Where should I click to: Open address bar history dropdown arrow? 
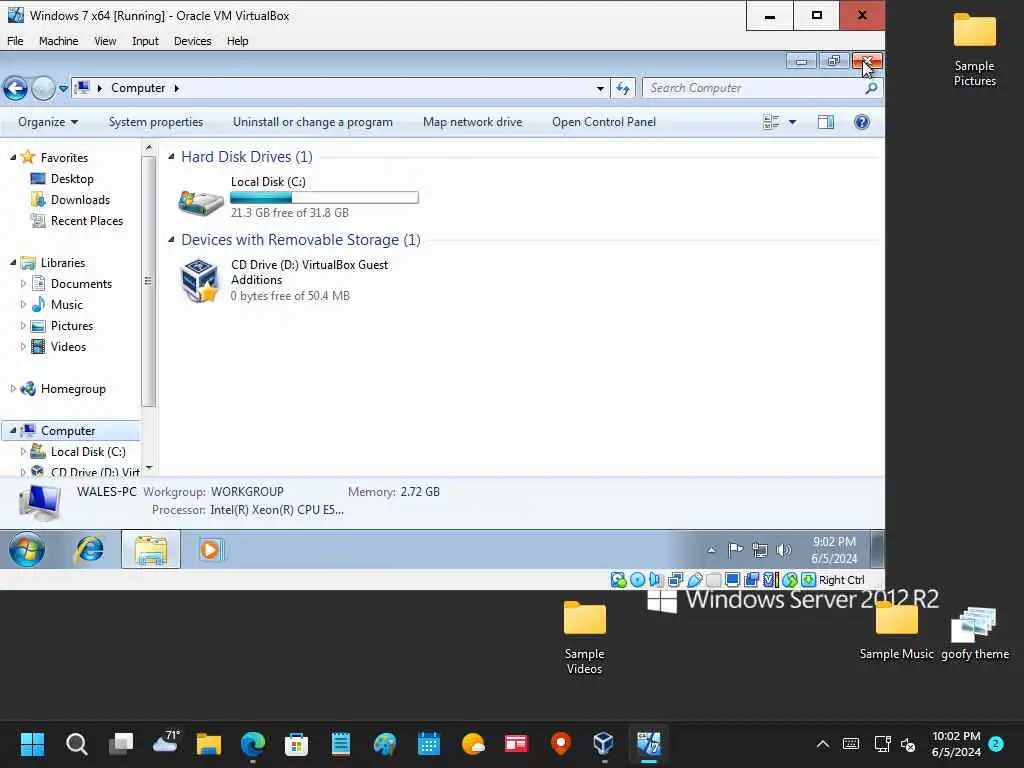[600, 88]
